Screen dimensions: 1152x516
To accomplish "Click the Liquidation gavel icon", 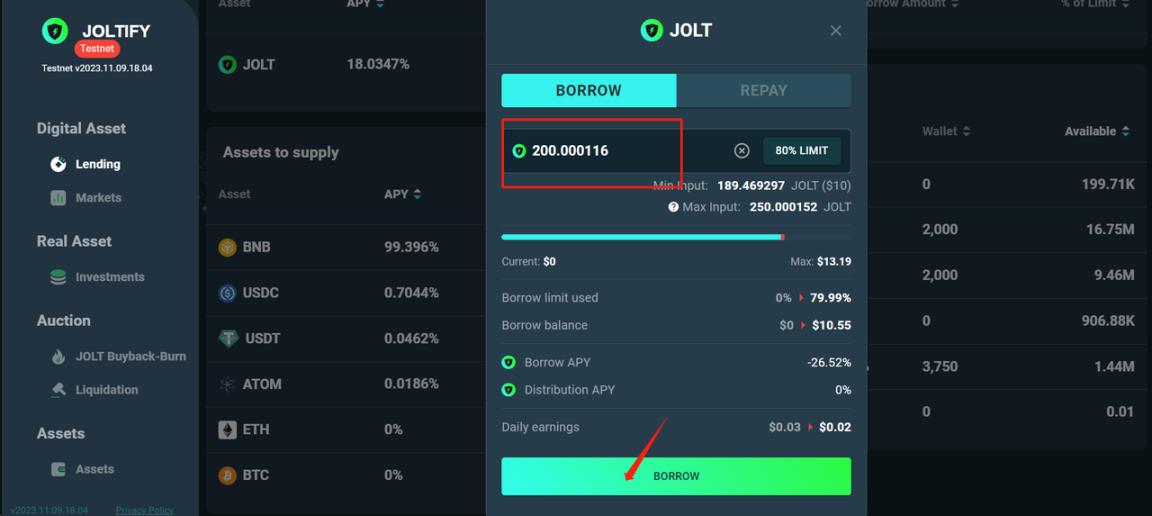I will [x=58, y=390].
